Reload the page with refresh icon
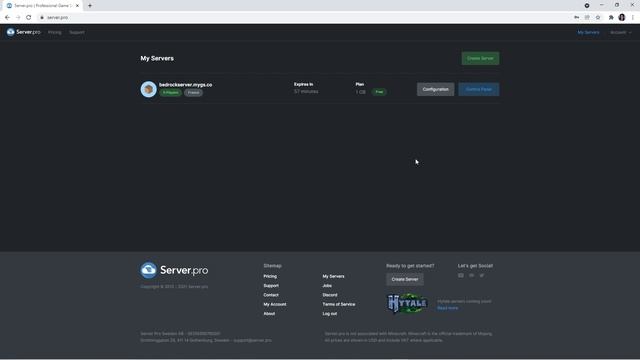Screen dimensions: 640x360 tap(29, 18)
